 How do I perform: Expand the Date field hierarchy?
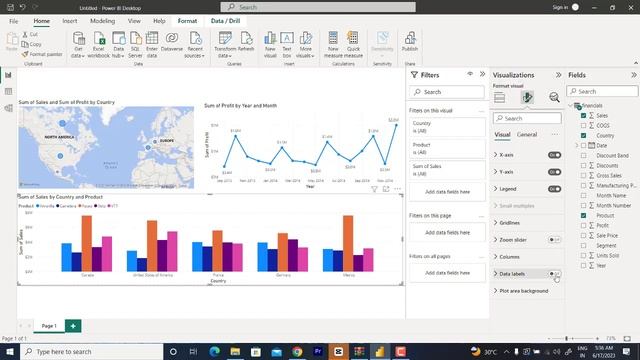tap(576, 145)
